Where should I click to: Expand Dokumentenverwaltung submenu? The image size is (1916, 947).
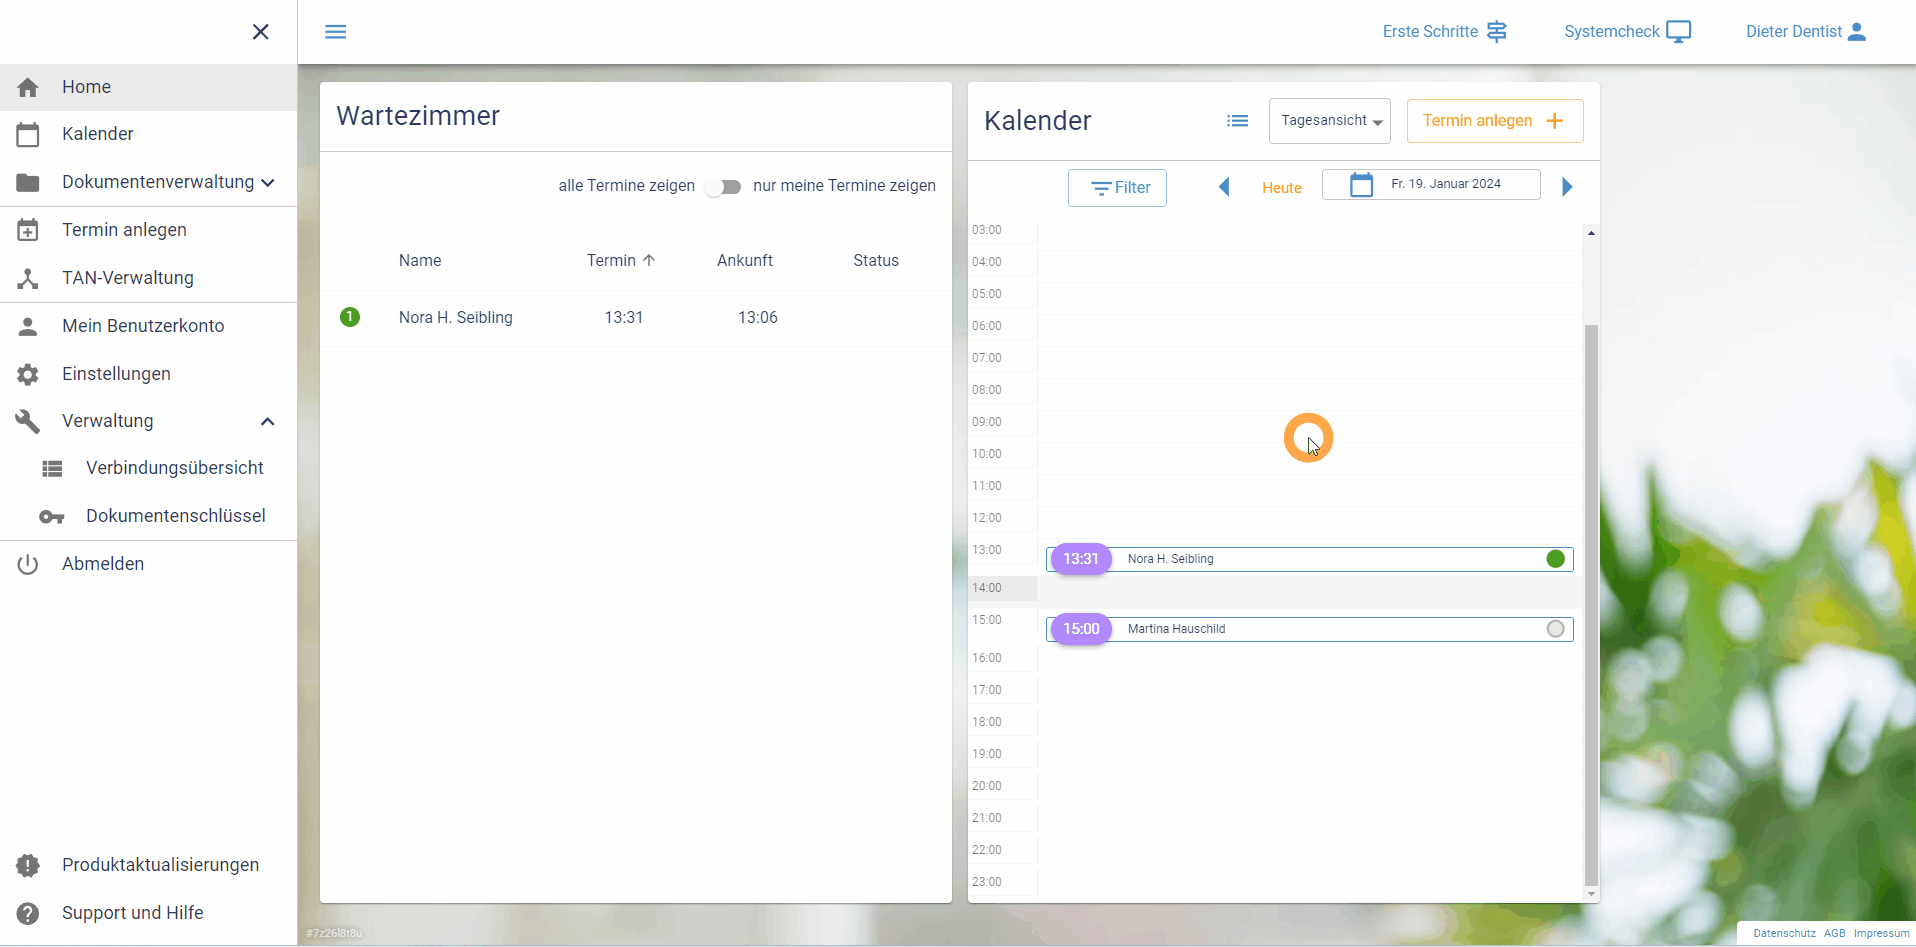point(267,183)
